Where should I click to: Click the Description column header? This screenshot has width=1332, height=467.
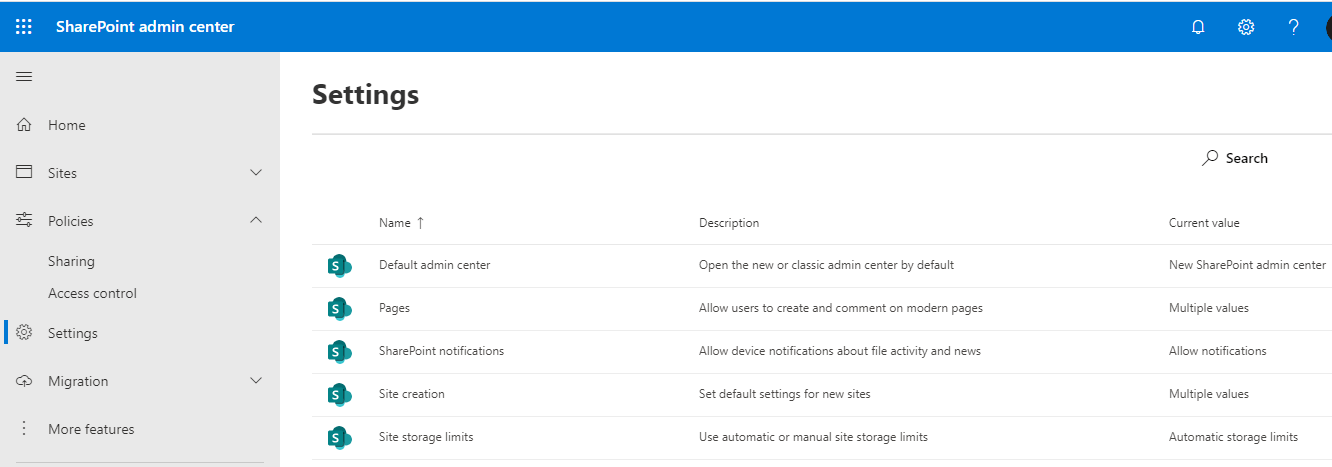point(729,223)
